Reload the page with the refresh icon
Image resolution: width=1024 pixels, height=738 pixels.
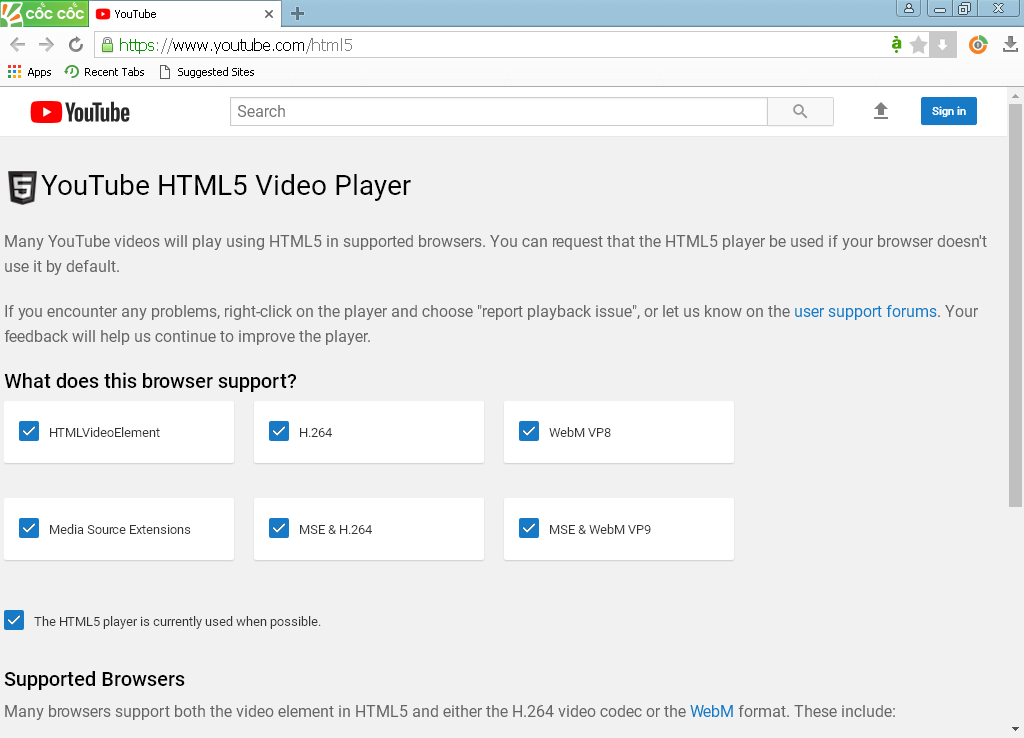pos(76,45)
